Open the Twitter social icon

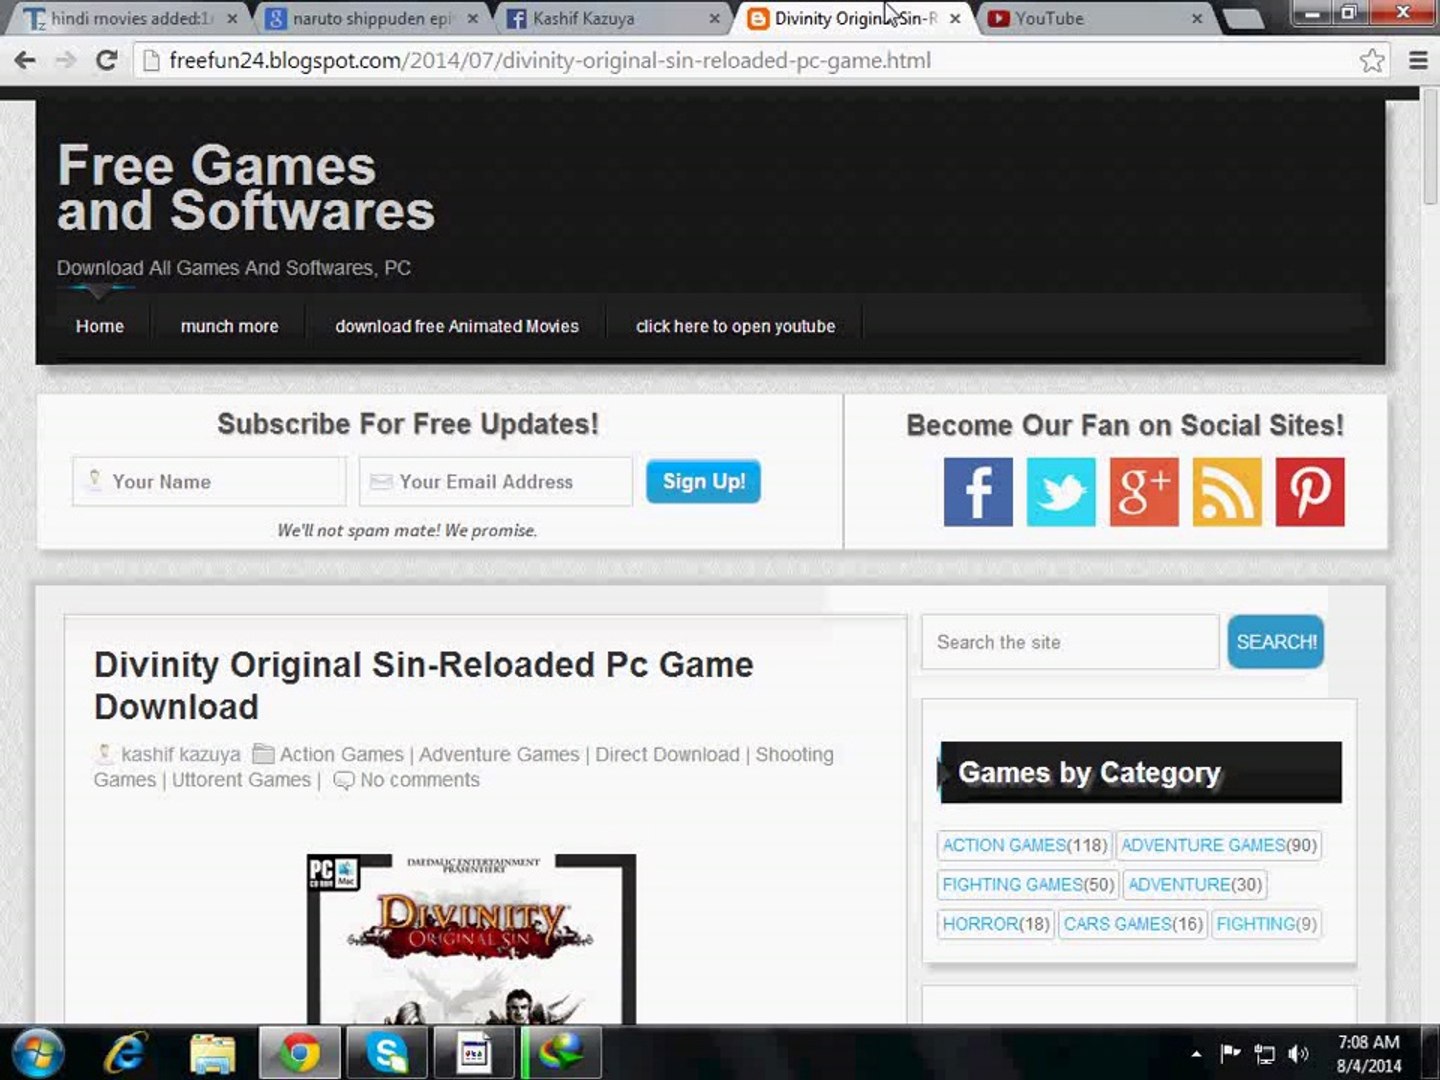click(1061, 492)
